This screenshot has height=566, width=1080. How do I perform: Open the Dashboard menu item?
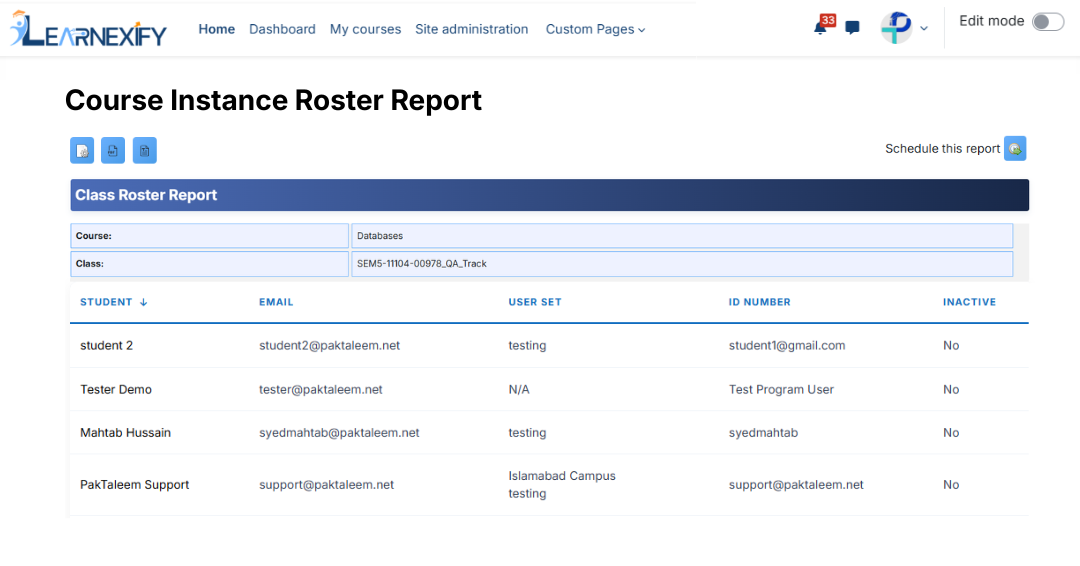(282, 30)
